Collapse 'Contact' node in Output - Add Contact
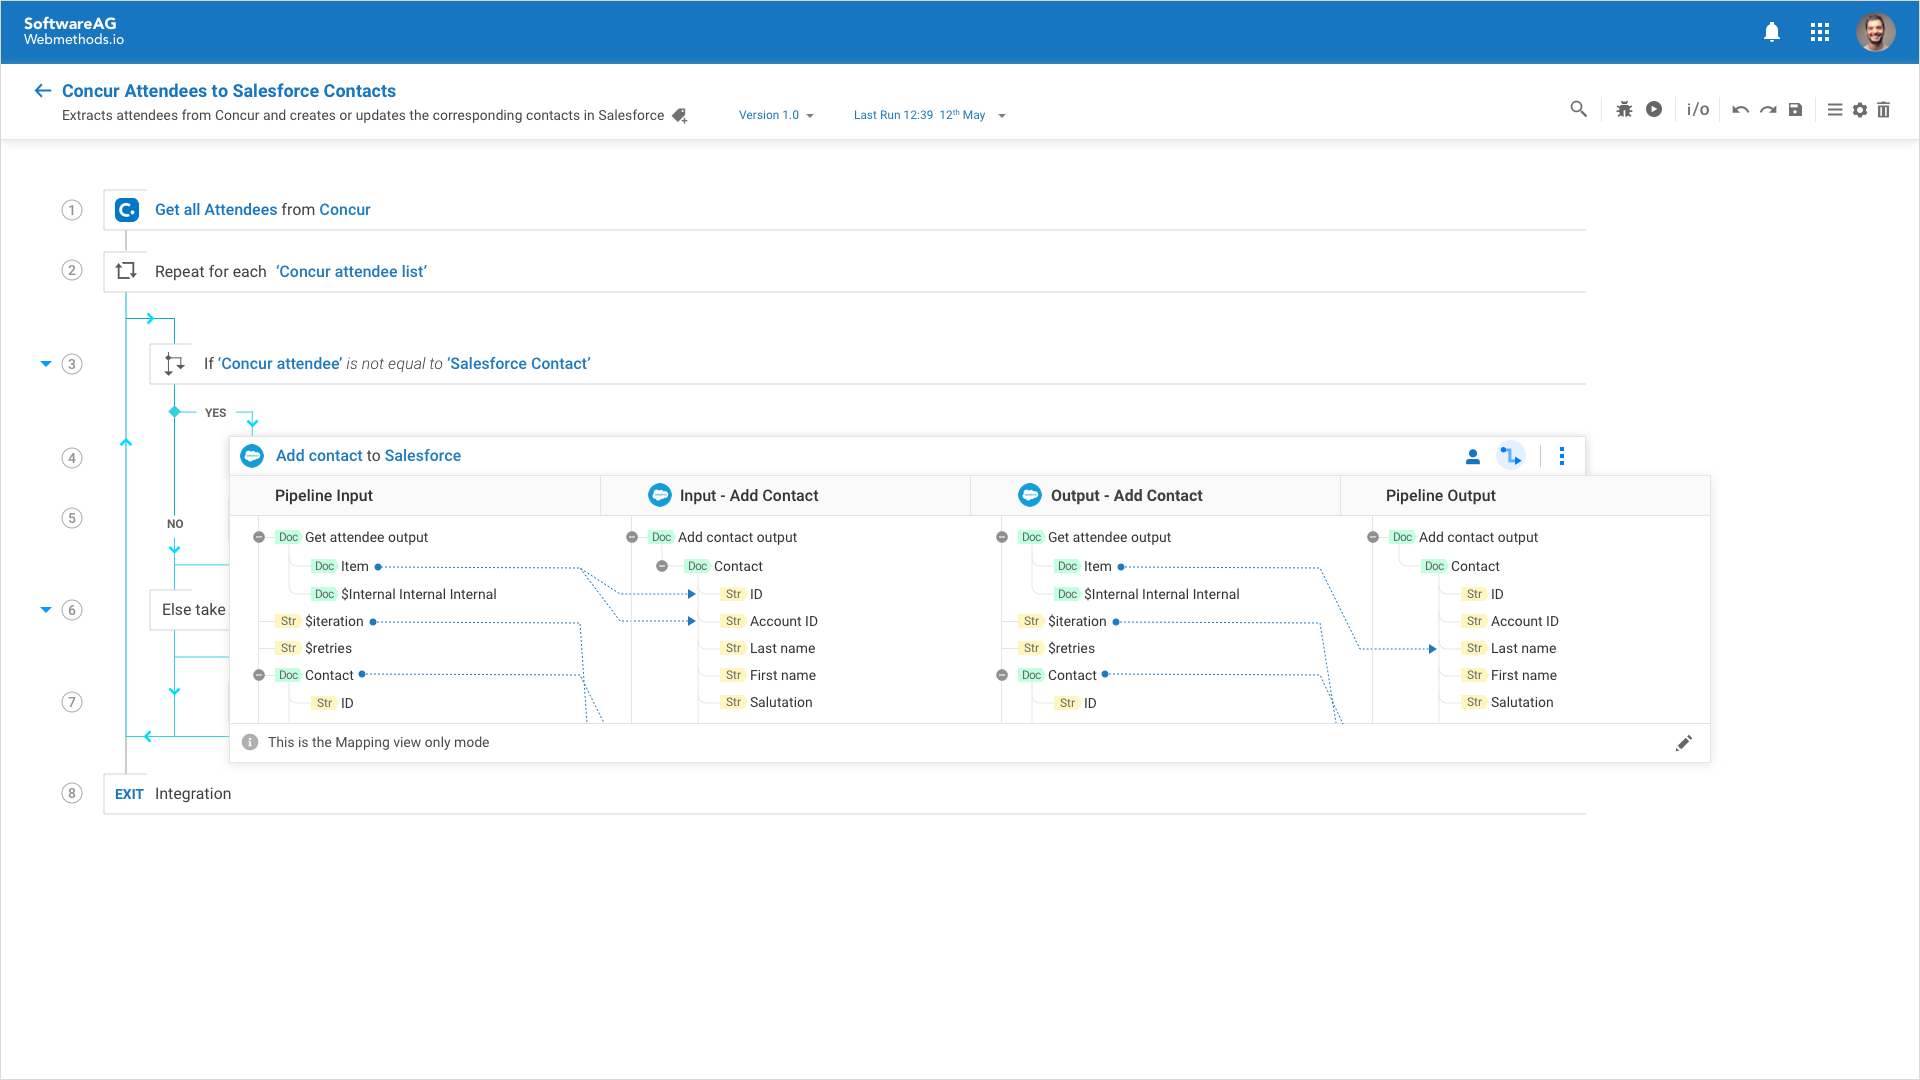Screen dimensions: 1920x1080 point(1002,676)
